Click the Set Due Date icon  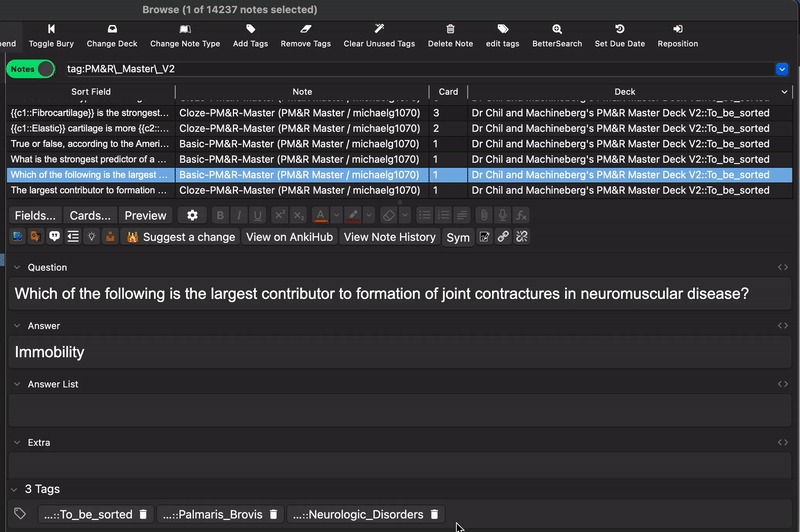pyautogui.click(x=620, y=30)
